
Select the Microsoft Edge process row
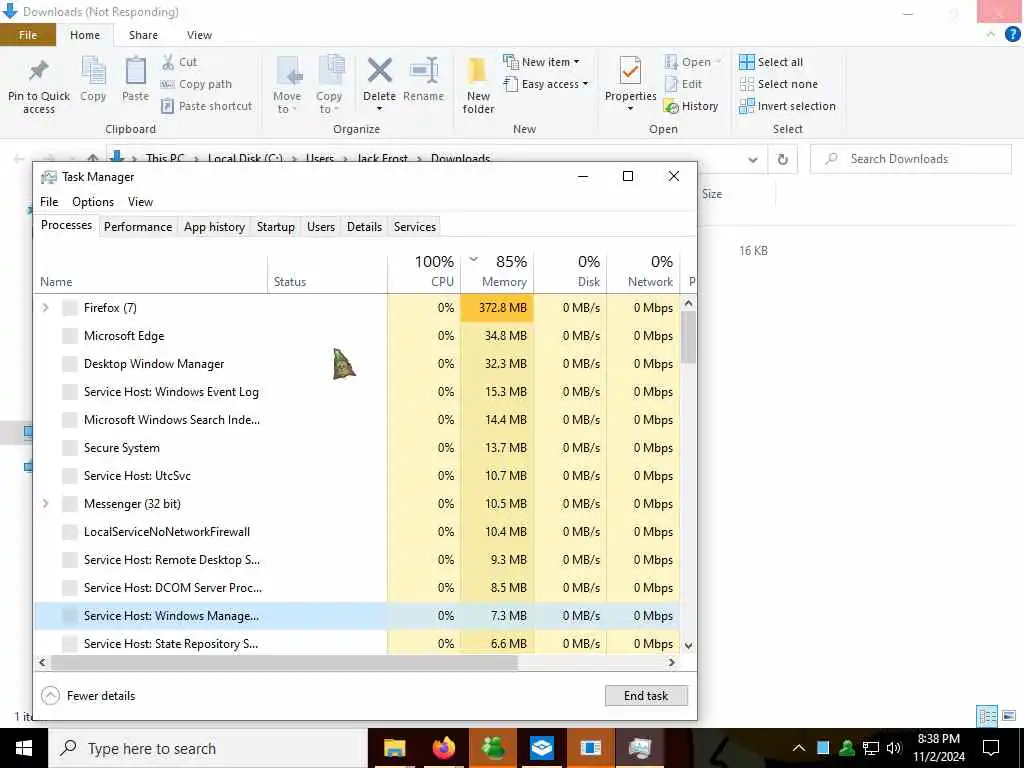click(357, 336)
